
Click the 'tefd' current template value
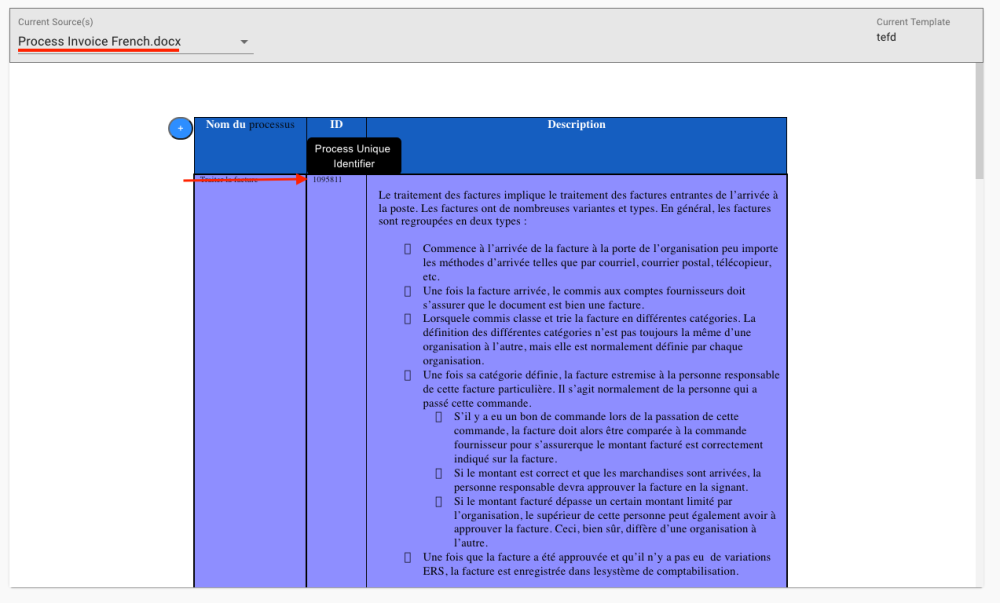coord(886,37)
